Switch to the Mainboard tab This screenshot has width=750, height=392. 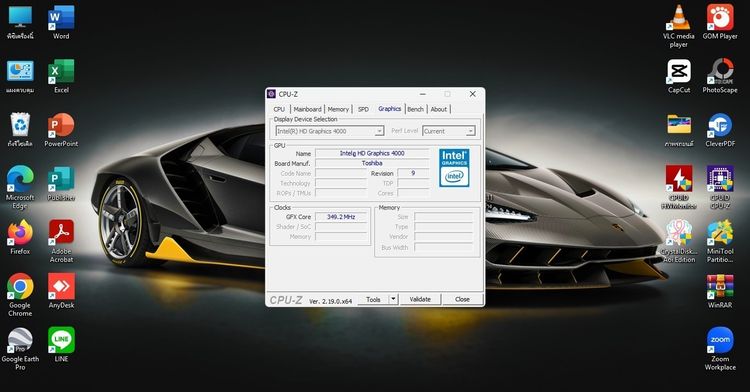click(x=307, y=109)
